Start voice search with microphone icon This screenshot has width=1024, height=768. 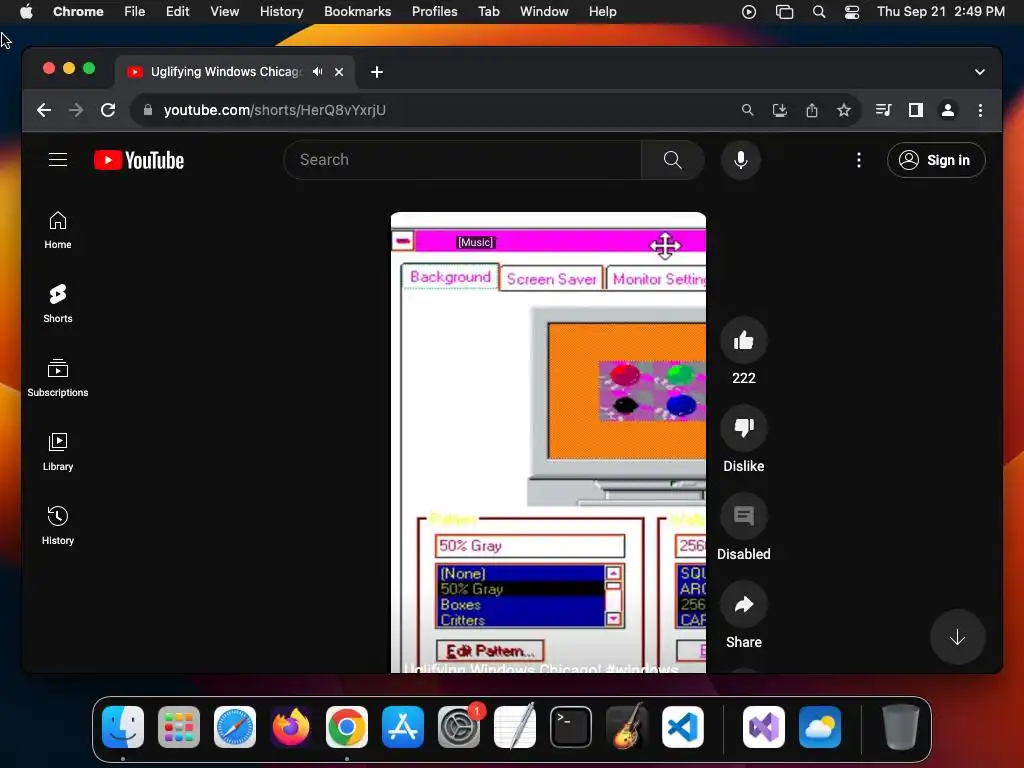pos(741,160)
